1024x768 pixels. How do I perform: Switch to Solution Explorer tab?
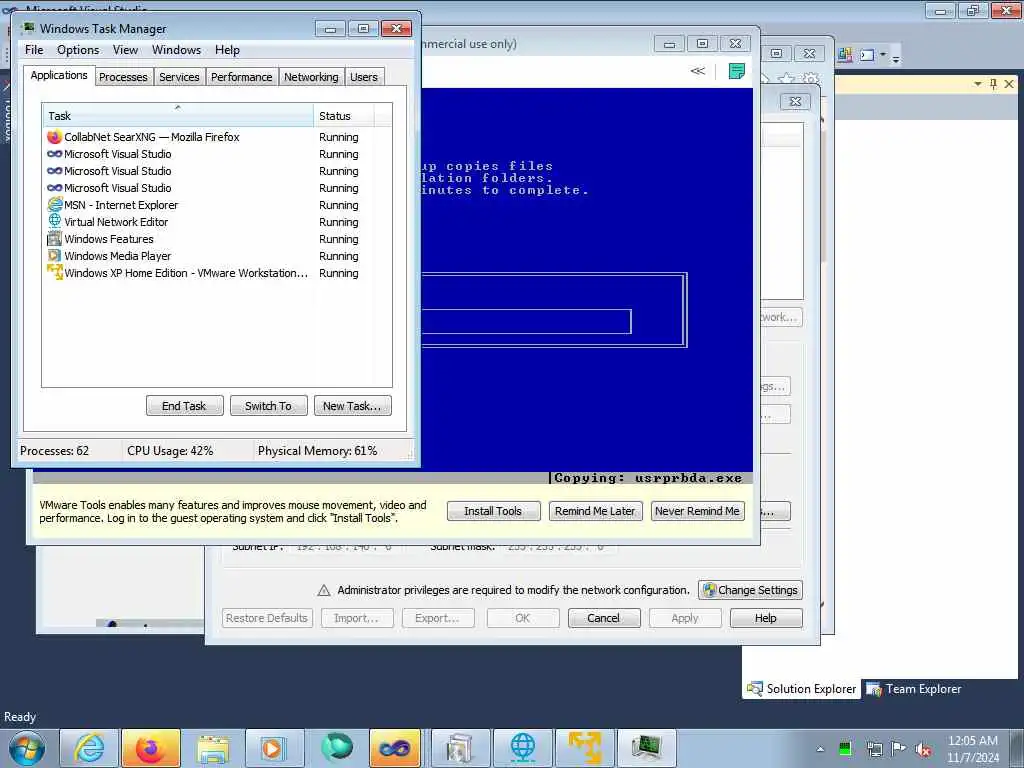(801, 688)
